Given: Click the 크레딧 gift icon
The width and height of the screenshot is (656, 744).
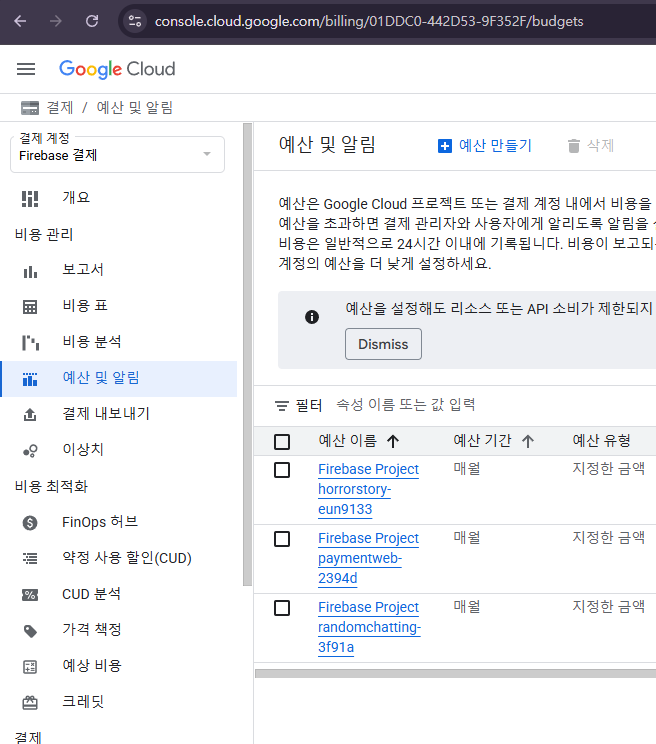Looking at the screenshot, I should (x=30, y=703).
